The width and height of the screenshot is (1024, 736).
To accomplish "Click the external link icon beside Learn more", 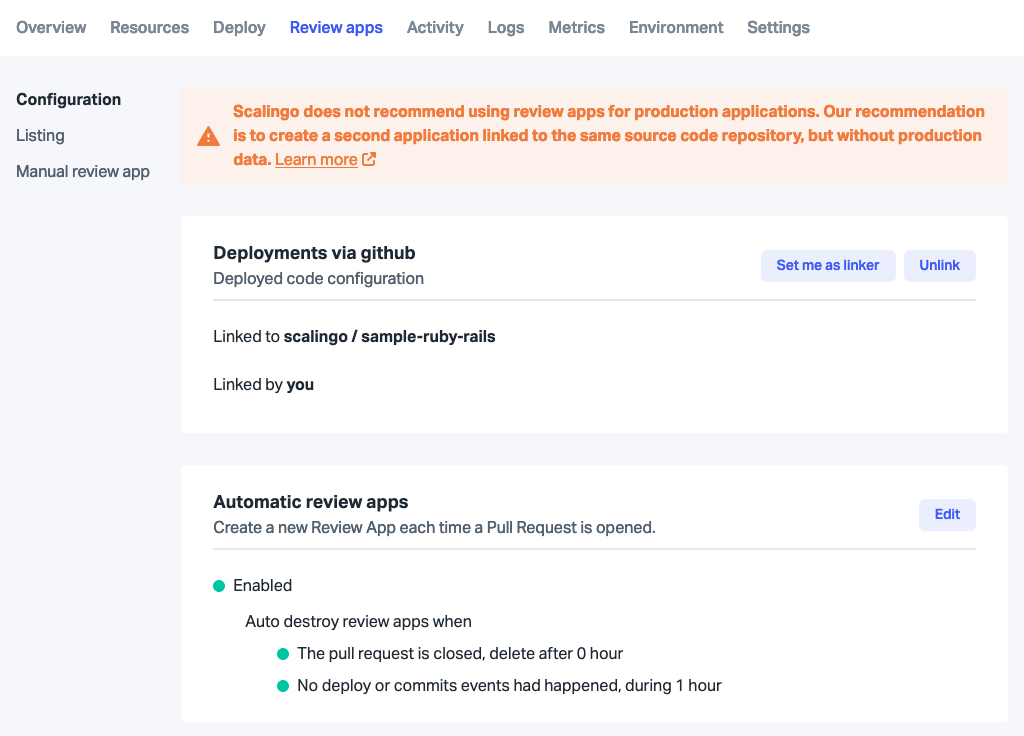I will coord(369,159).
